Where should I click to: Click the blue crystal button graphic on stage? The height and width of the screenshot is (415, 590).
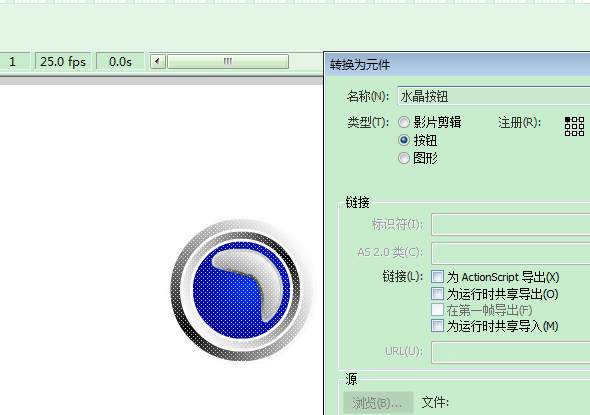(x=241, y=289)
